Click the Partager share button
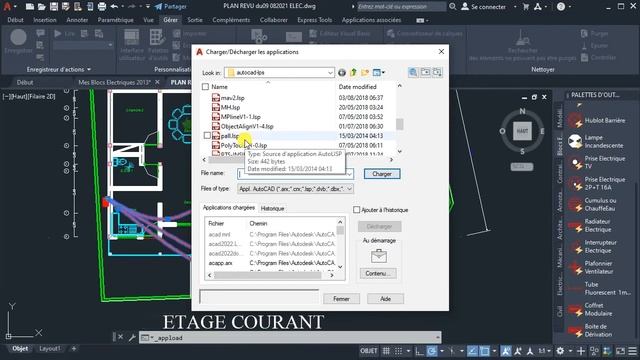This screenshot has height=360, width=640. point(171,7)
